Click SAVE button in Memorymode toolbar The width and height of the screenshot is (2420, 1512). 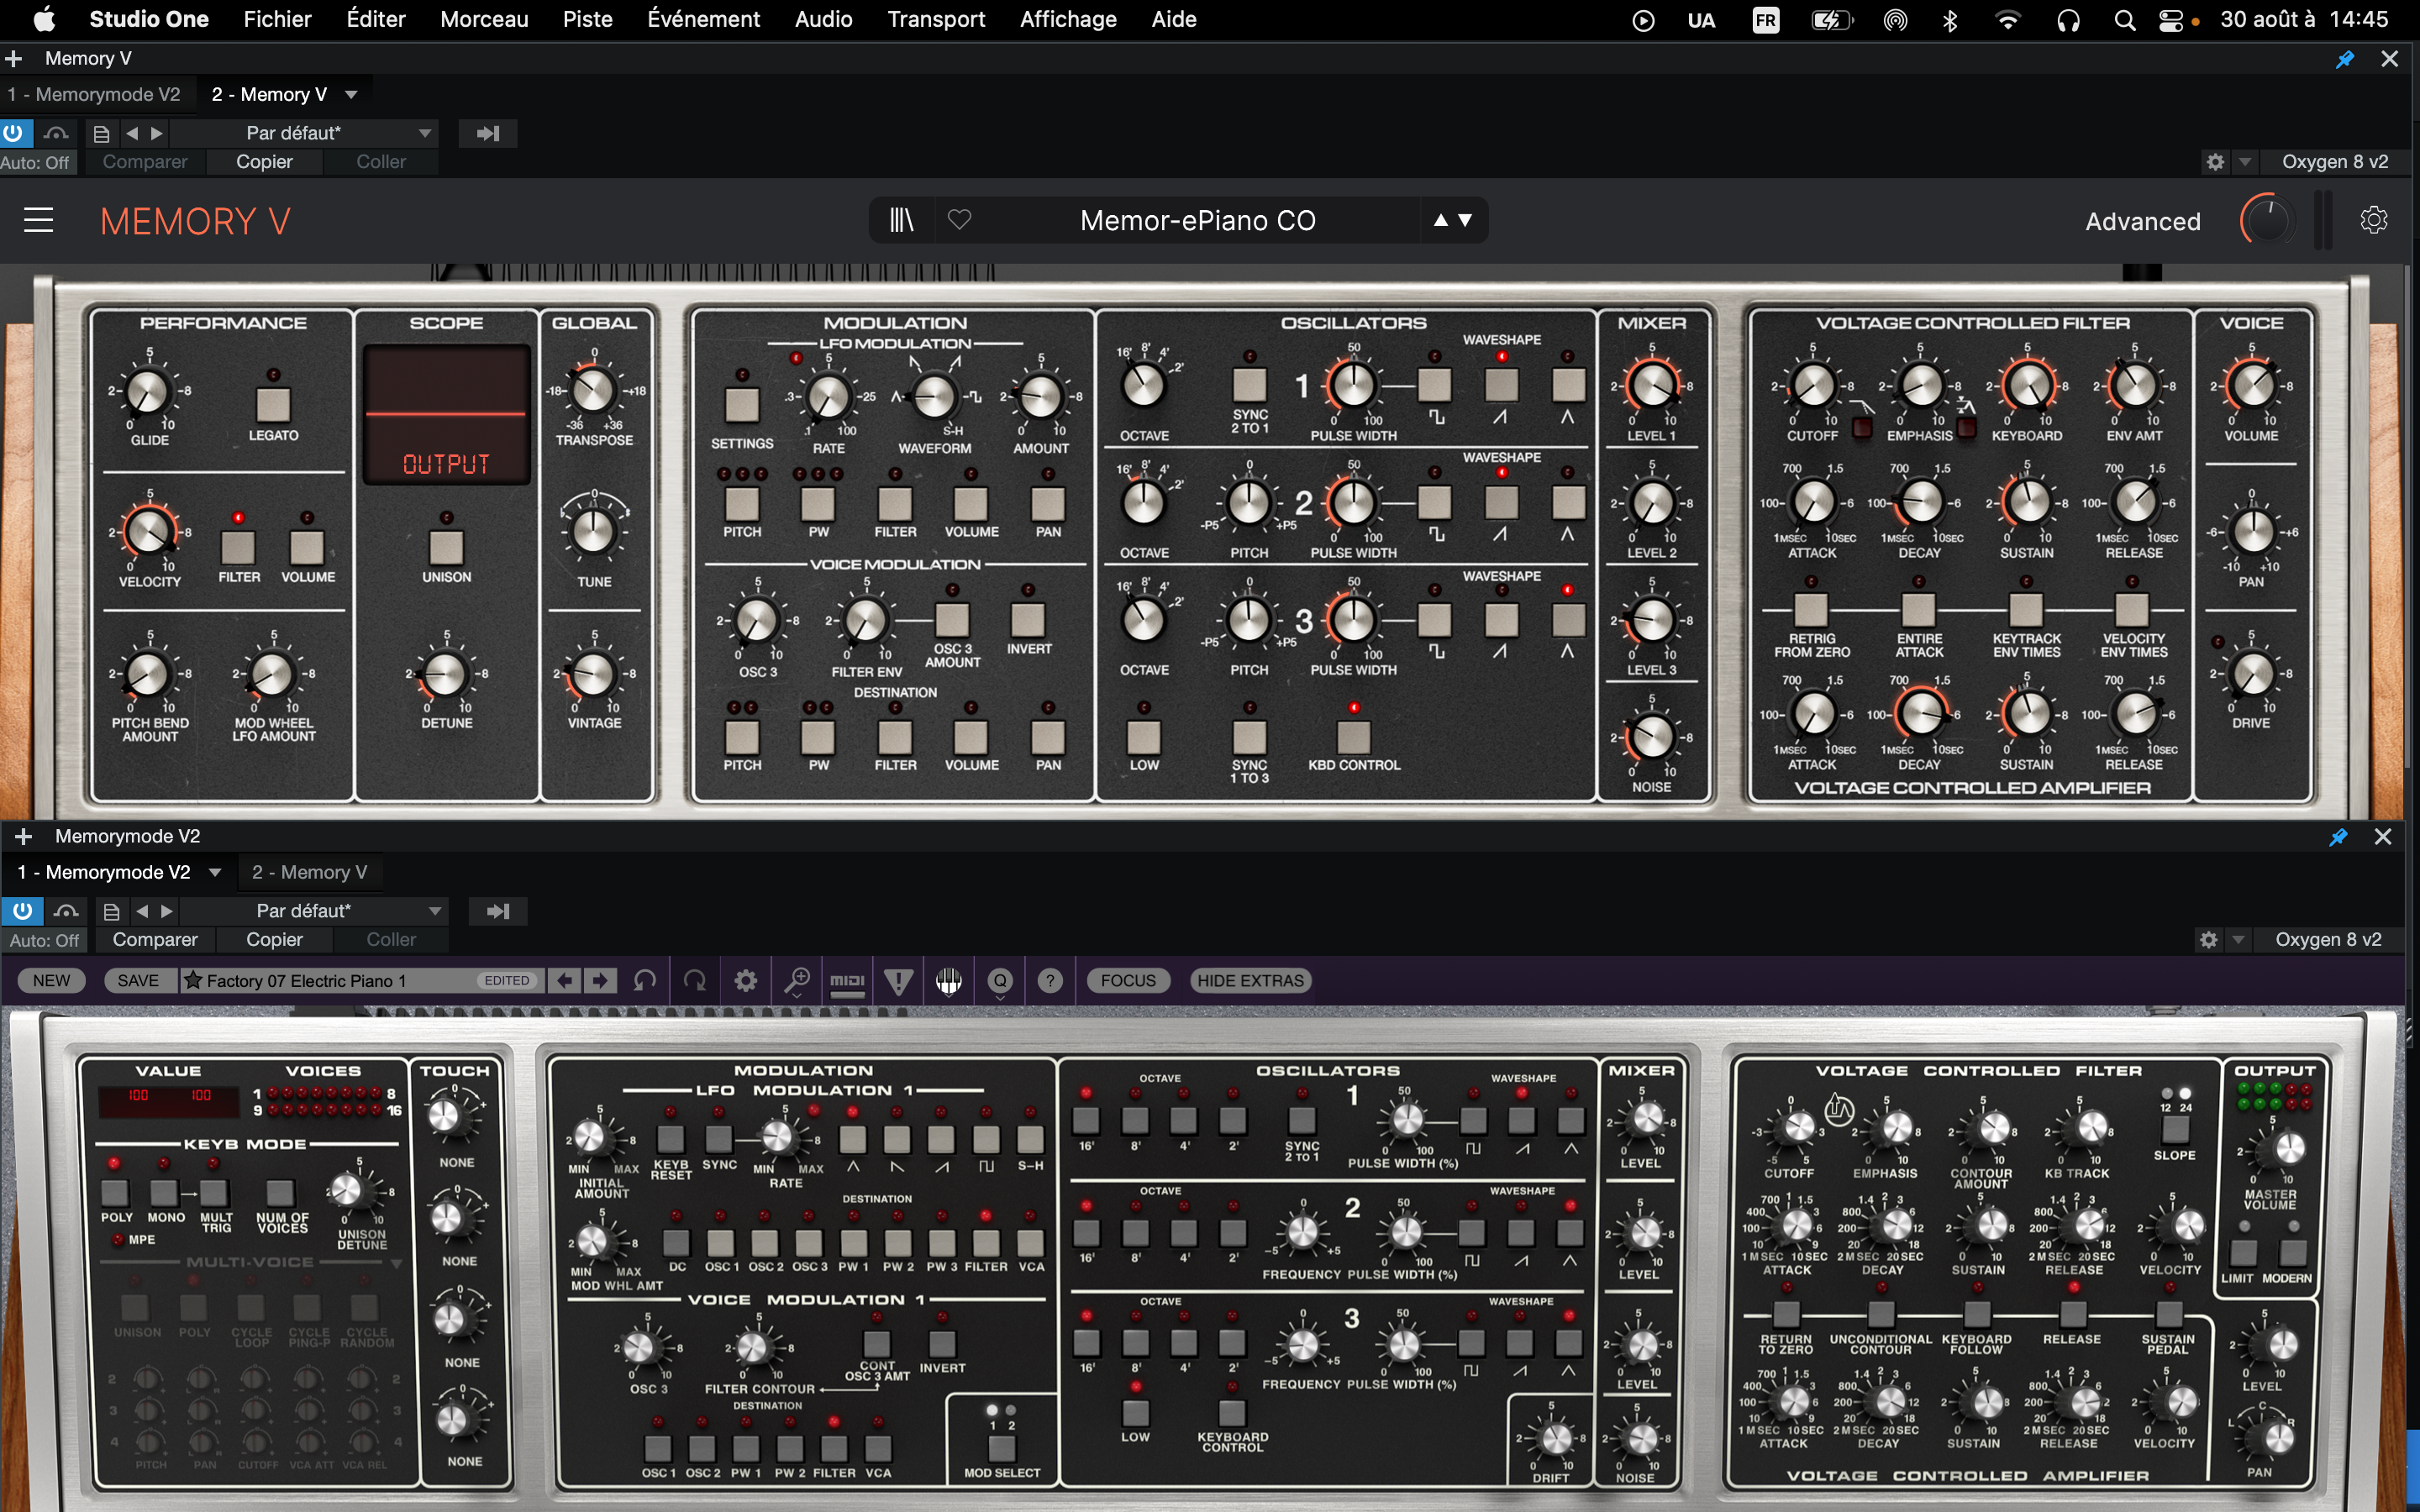coord(138,981)
